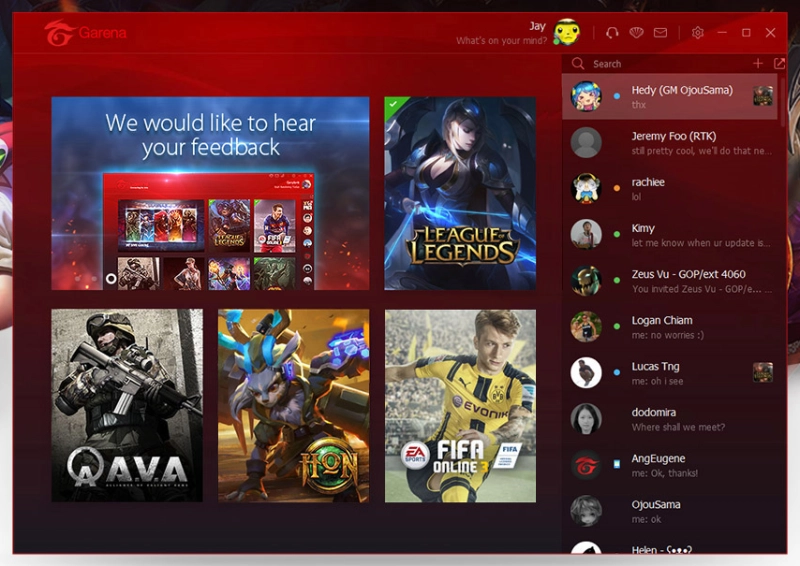The height and width of the screenshot is (566, 800).
Task: Click the mobile status icon by AngEugene
Action: tap(617, 464)
